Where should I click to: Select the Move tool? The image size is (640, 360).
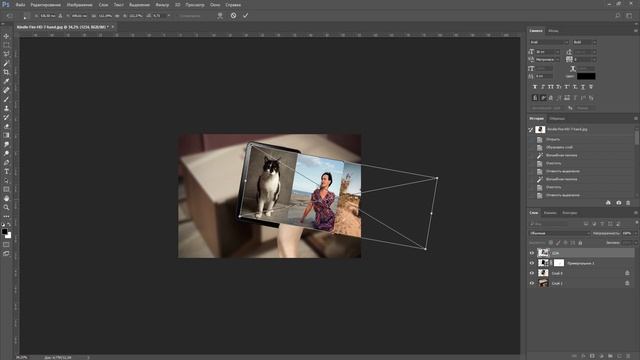(x=6, y=36)
